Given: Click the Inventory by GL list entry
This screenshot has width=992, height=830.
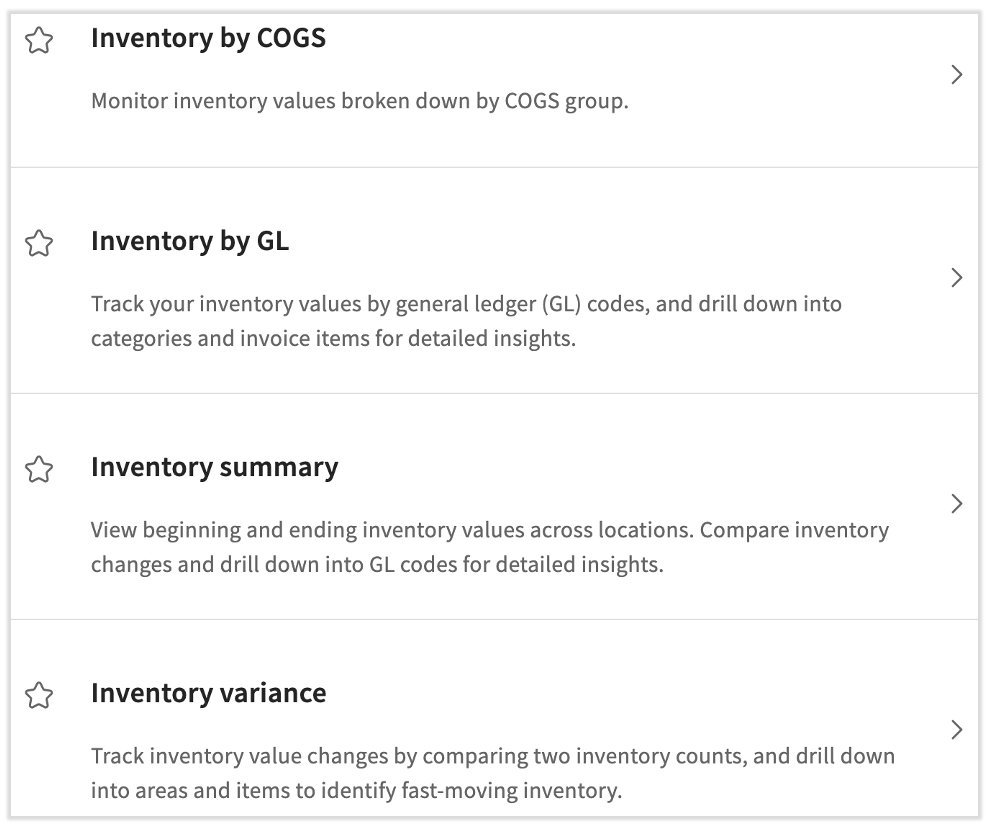Looking at the screenshot, I should [496, 280].
